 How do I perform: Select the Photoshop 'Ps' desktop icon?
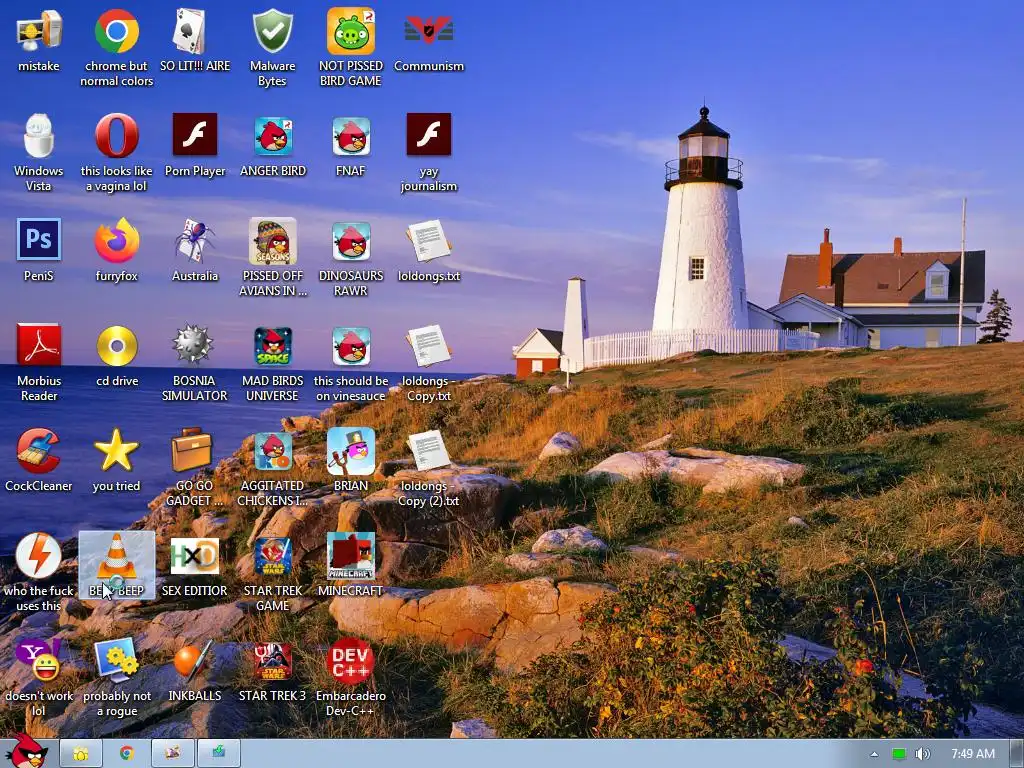[39, 240]
